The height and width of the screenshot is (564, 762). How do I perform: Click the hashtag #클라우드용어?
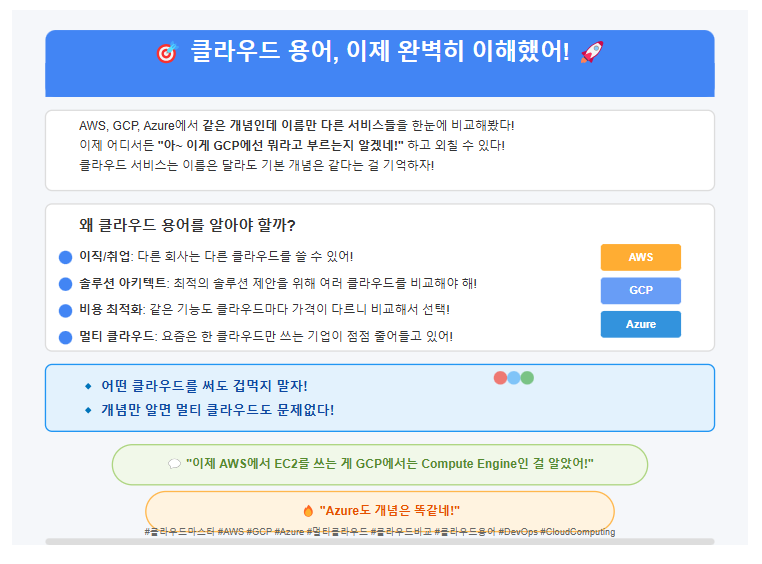tap(465, 532)
